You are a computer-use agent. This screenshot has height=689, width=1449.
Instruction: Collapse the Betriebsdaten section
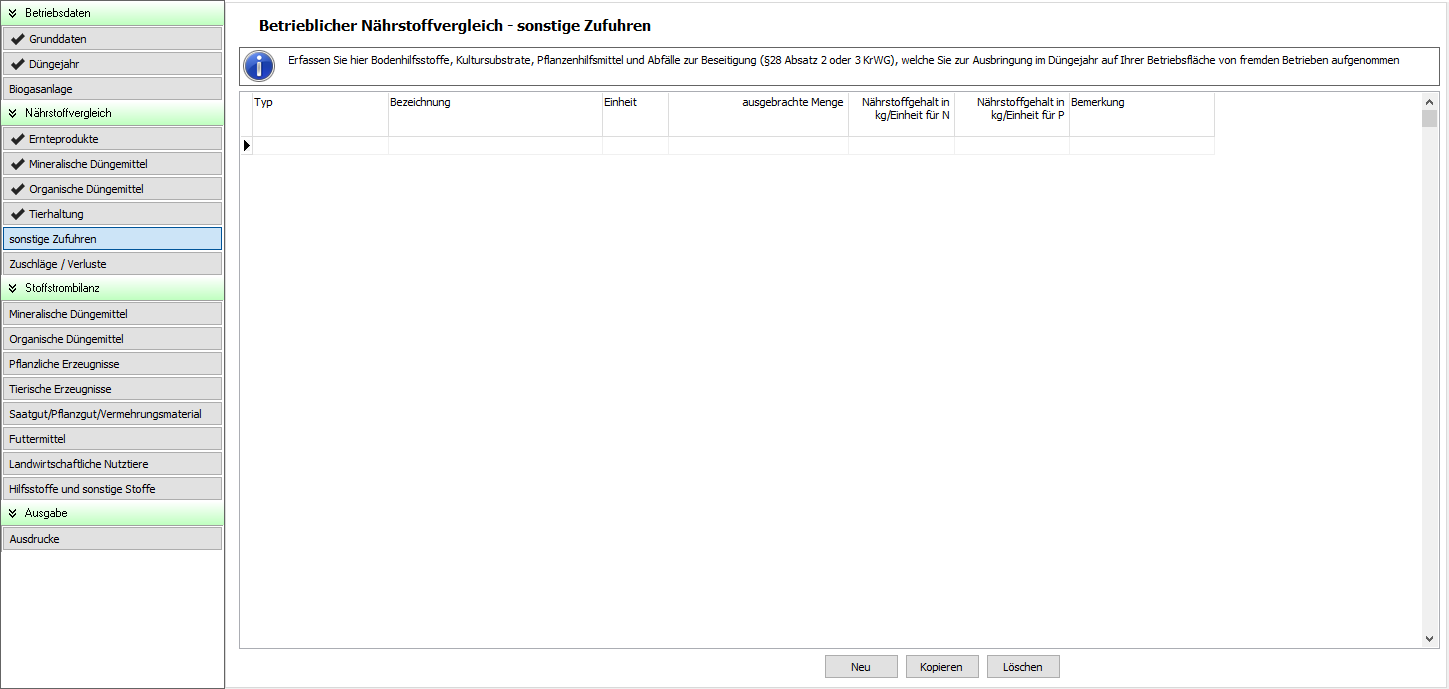[12, 13]
